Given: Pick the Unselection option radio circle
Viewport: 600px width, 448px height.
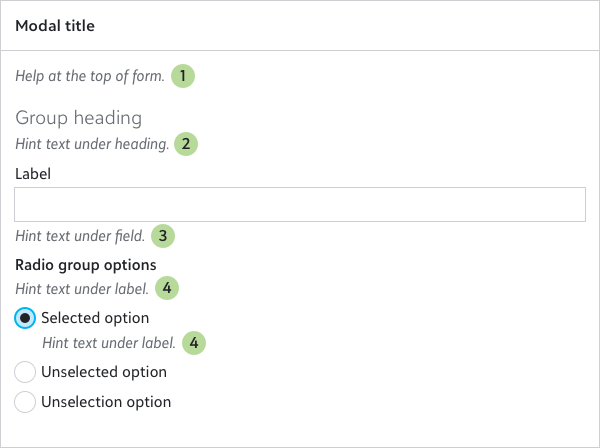Looking at the screenshot, I should tap(26, 402).
